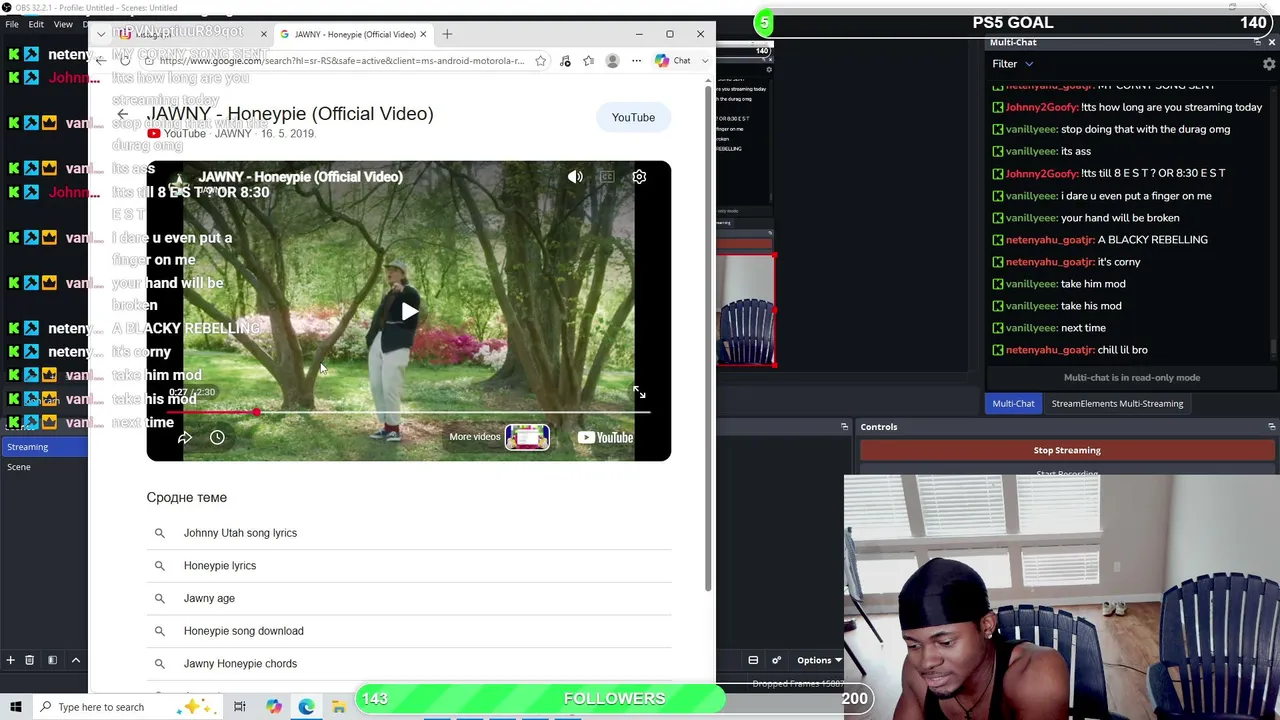The width and height of the screenshot is (1280, 720).
Task: Open the YouTube source button
Action: tap(633, 118)
